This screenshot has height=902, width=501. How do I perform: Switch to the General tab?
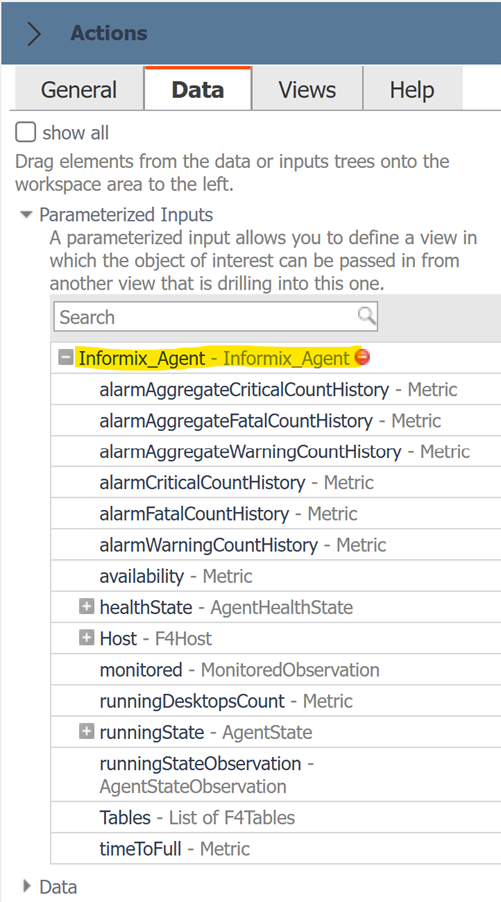point(79,89)
